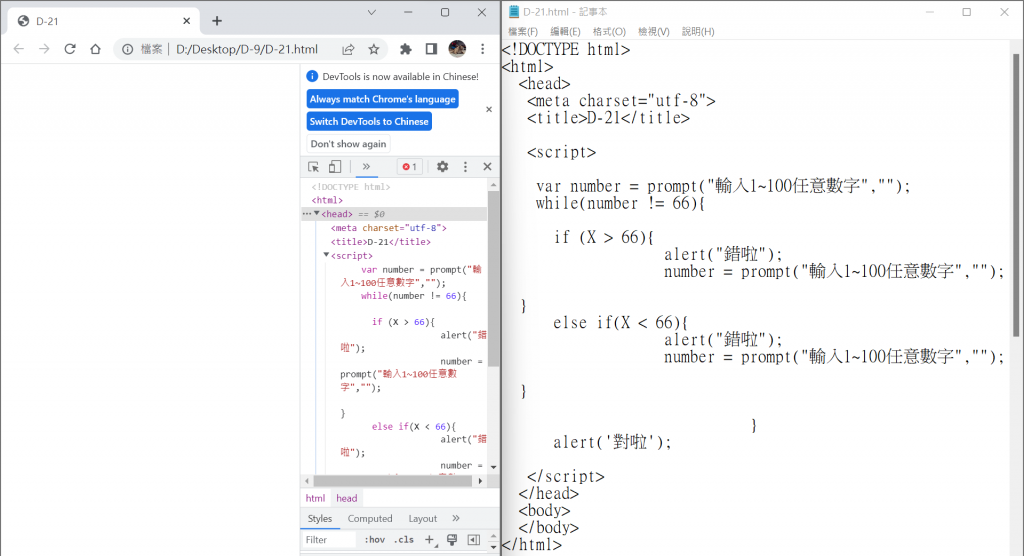Toggle computed styles sidebar icon

(473, 540)
